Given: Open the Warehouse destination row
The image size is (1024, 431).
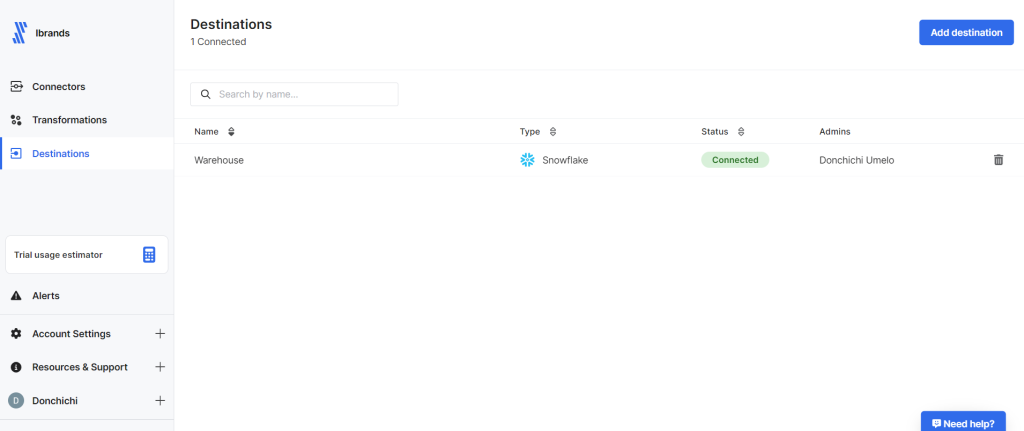Looking at the screenshot, I should (x=219, y=160).
